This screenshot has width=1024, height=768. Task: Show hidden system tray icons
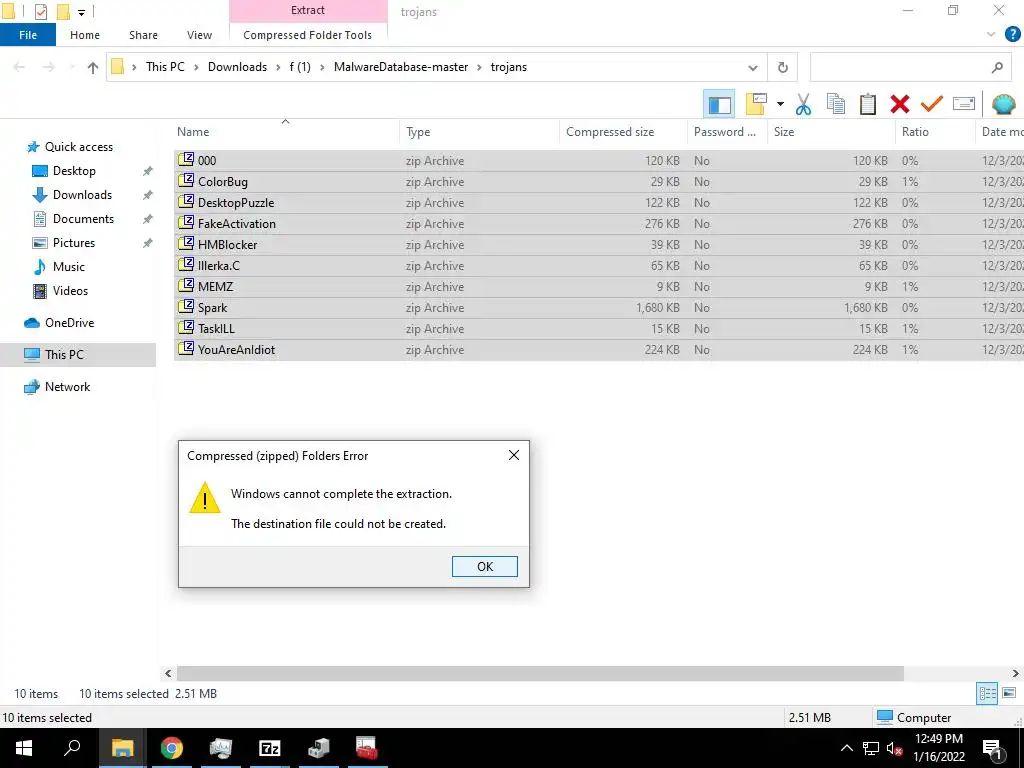click(846, 748)
